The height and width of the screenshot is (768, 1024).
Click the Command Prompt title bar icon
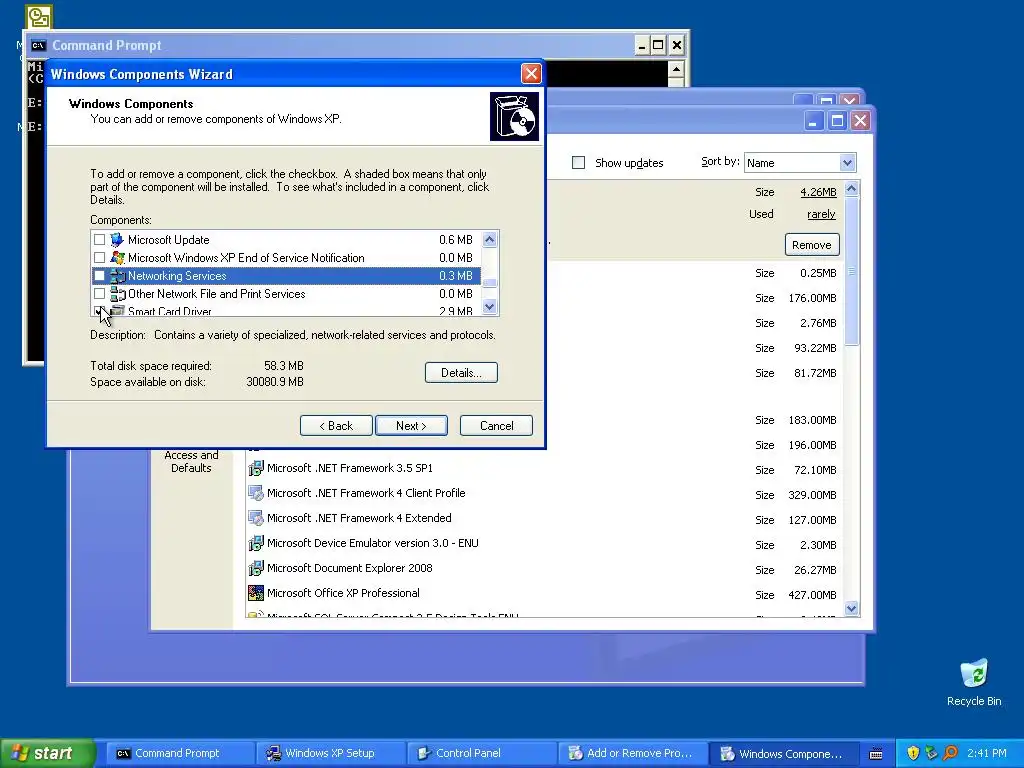(x=39, y=45)
